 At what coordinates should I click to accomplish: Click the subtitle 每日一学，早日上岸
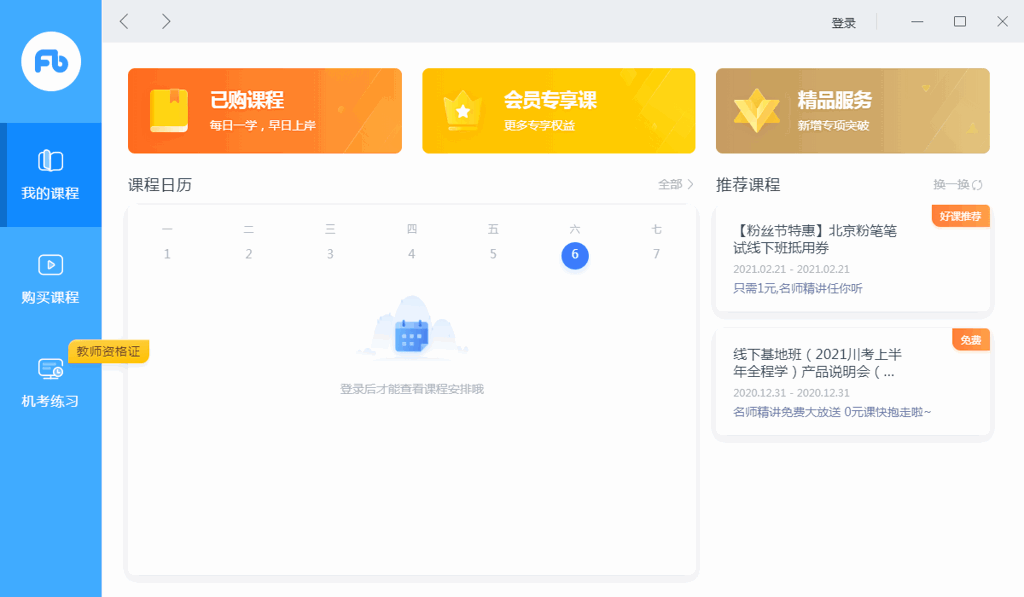click(263, 125)
